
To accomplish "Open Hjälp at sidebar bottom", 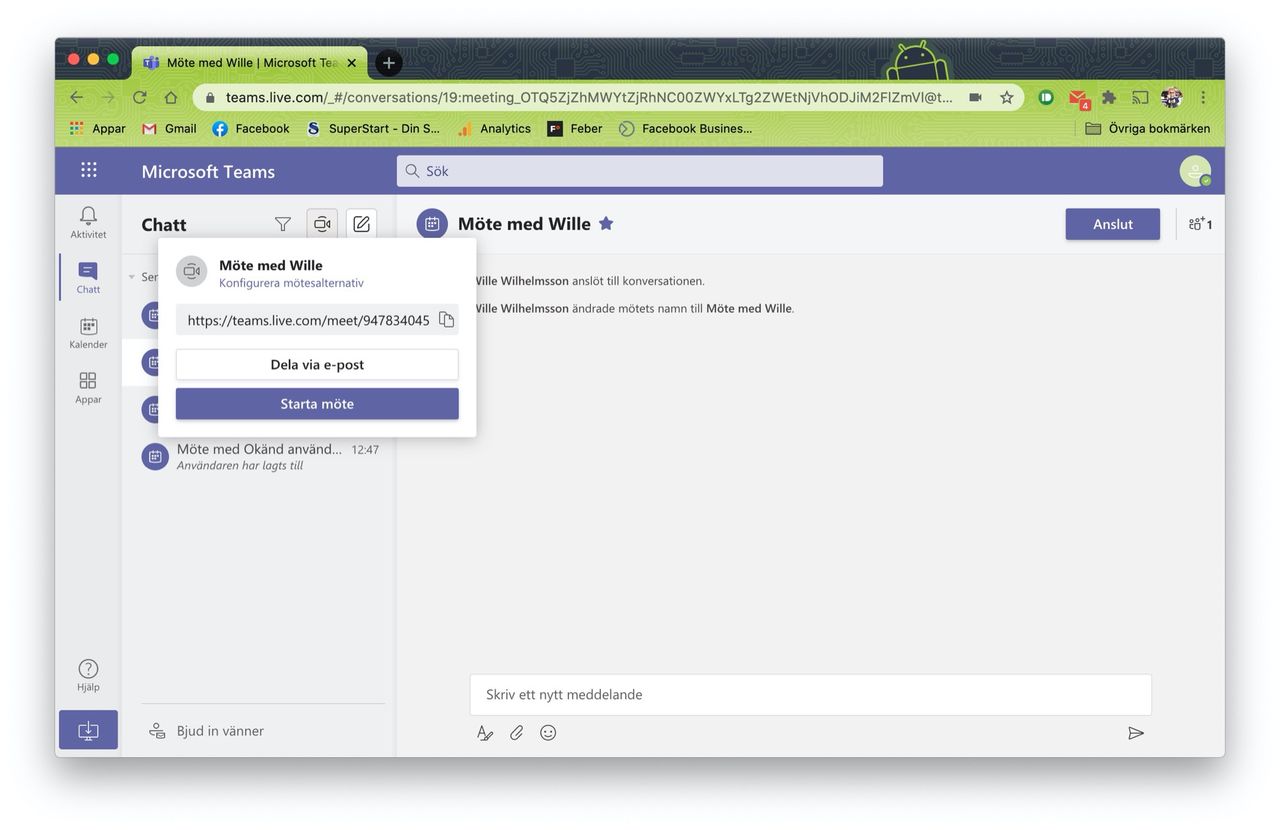I will tap(88, 675).
